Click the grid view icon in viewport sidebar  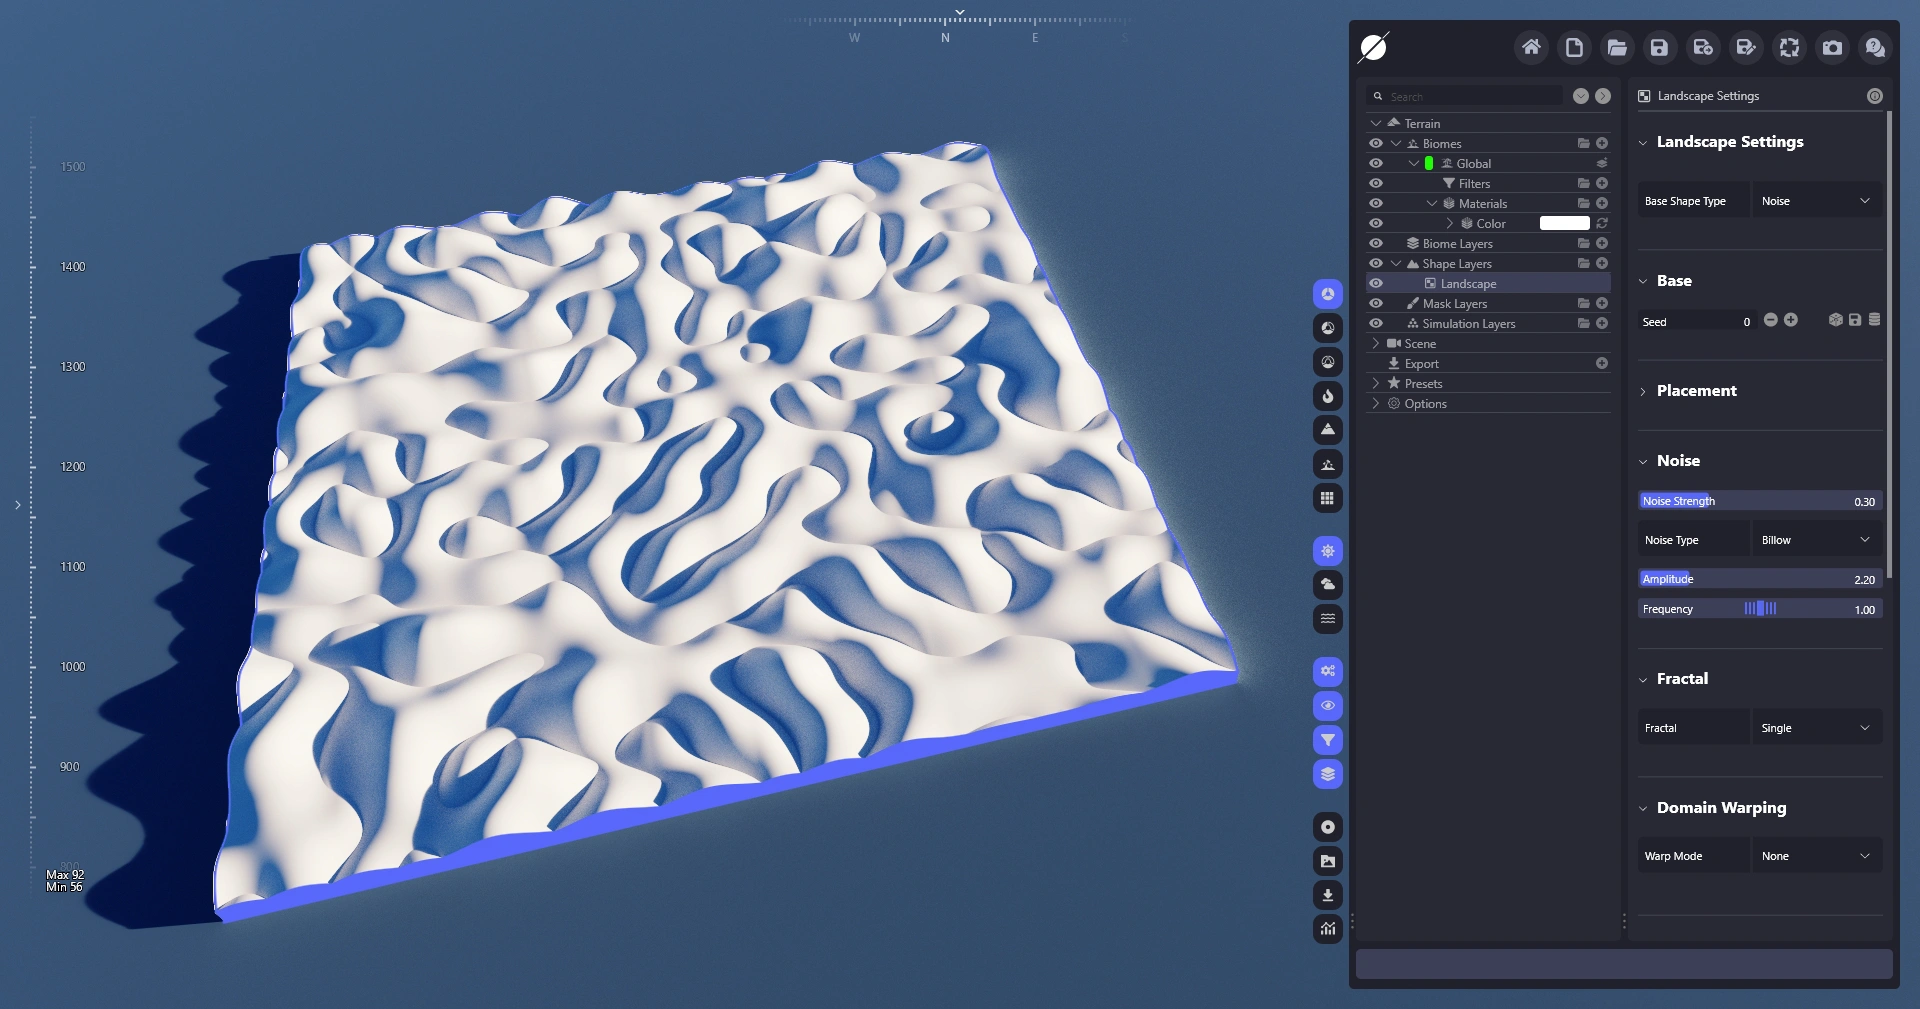1327,498
